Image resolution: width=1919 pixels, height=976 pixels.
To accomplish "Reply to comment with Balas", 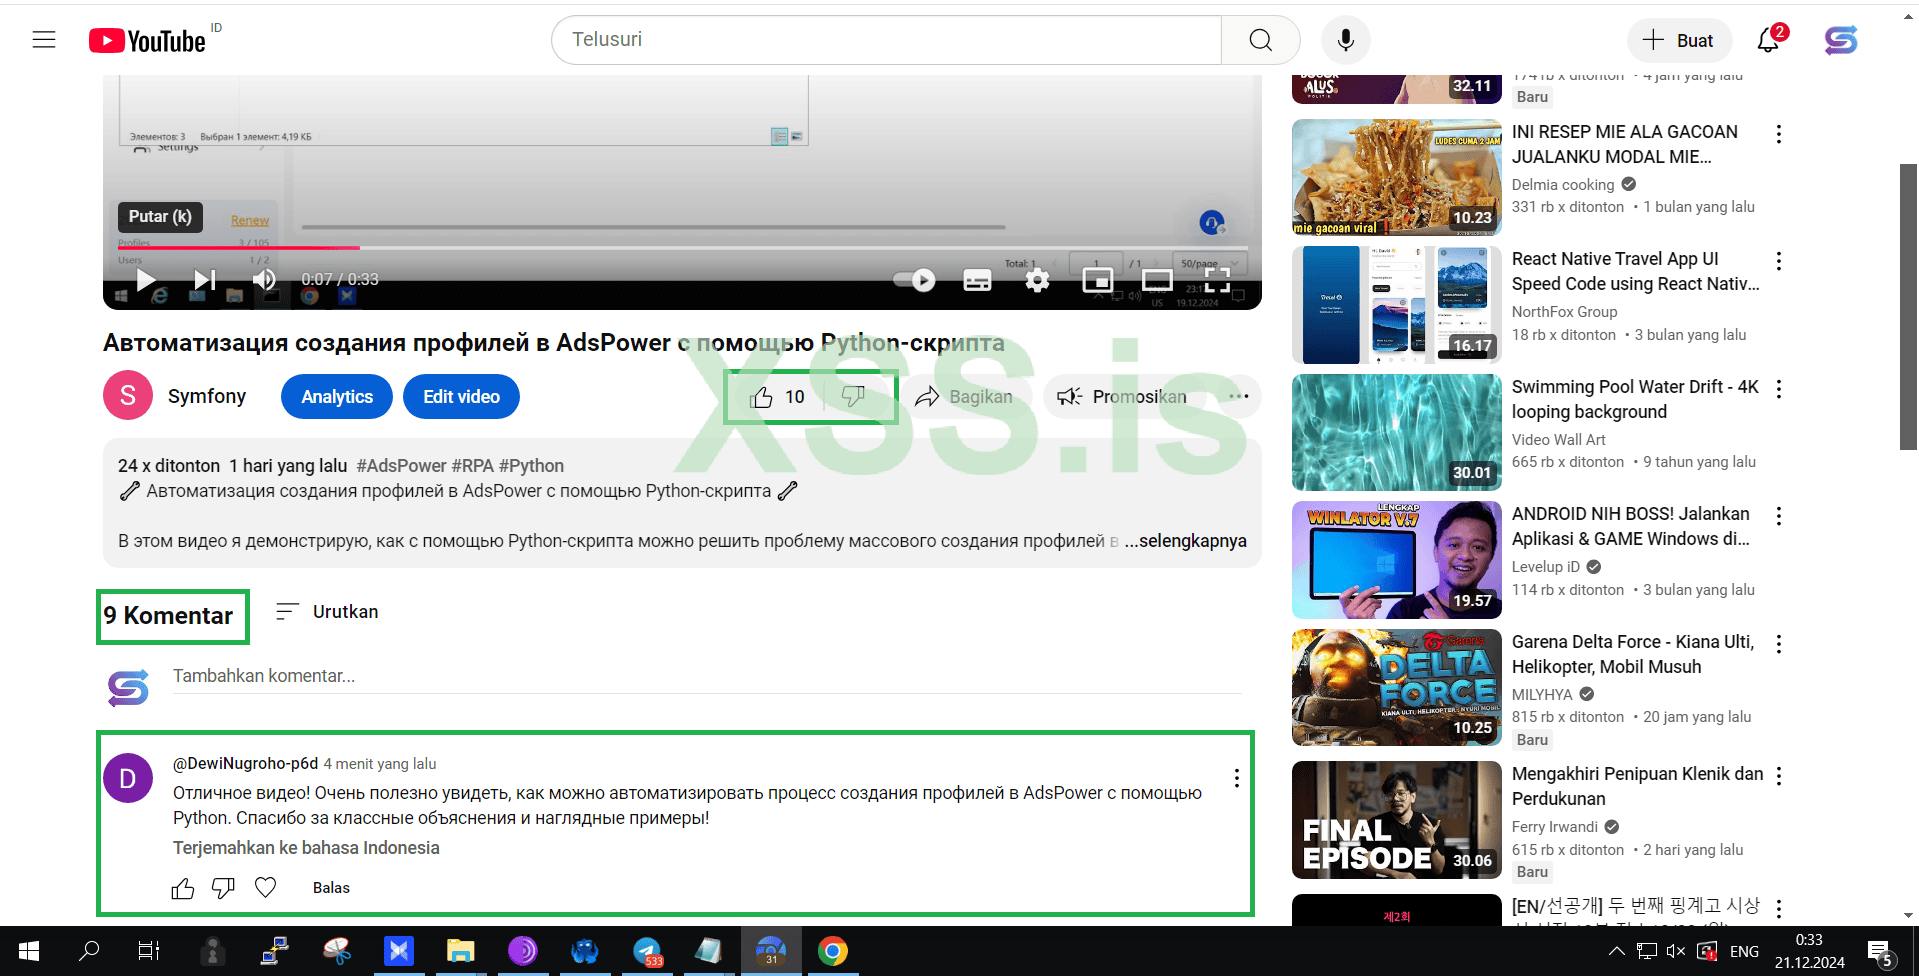I will [x=331, y=888].
